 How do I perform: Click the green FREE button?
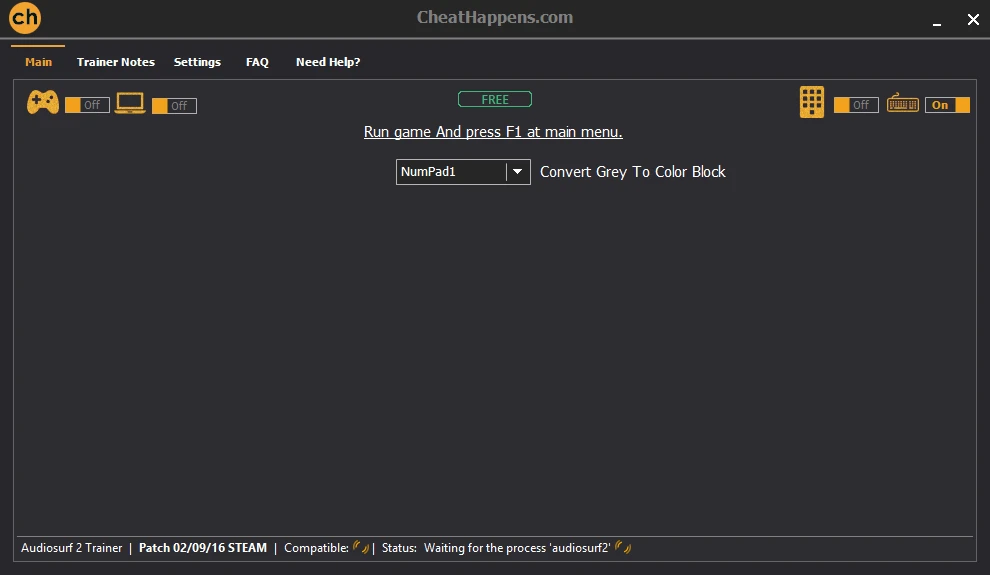pyautogui.click(x=495, y=99)
